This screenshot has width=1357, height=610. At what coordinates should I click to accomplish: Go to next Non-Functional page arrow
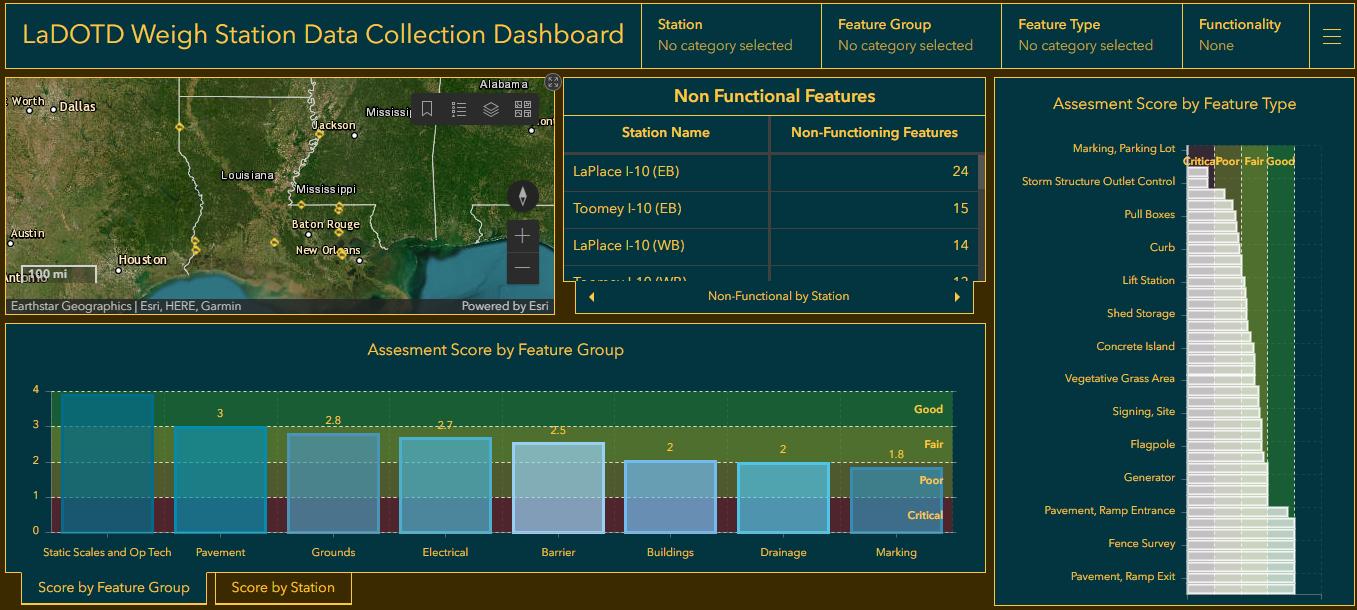click(x=957, y=296)
